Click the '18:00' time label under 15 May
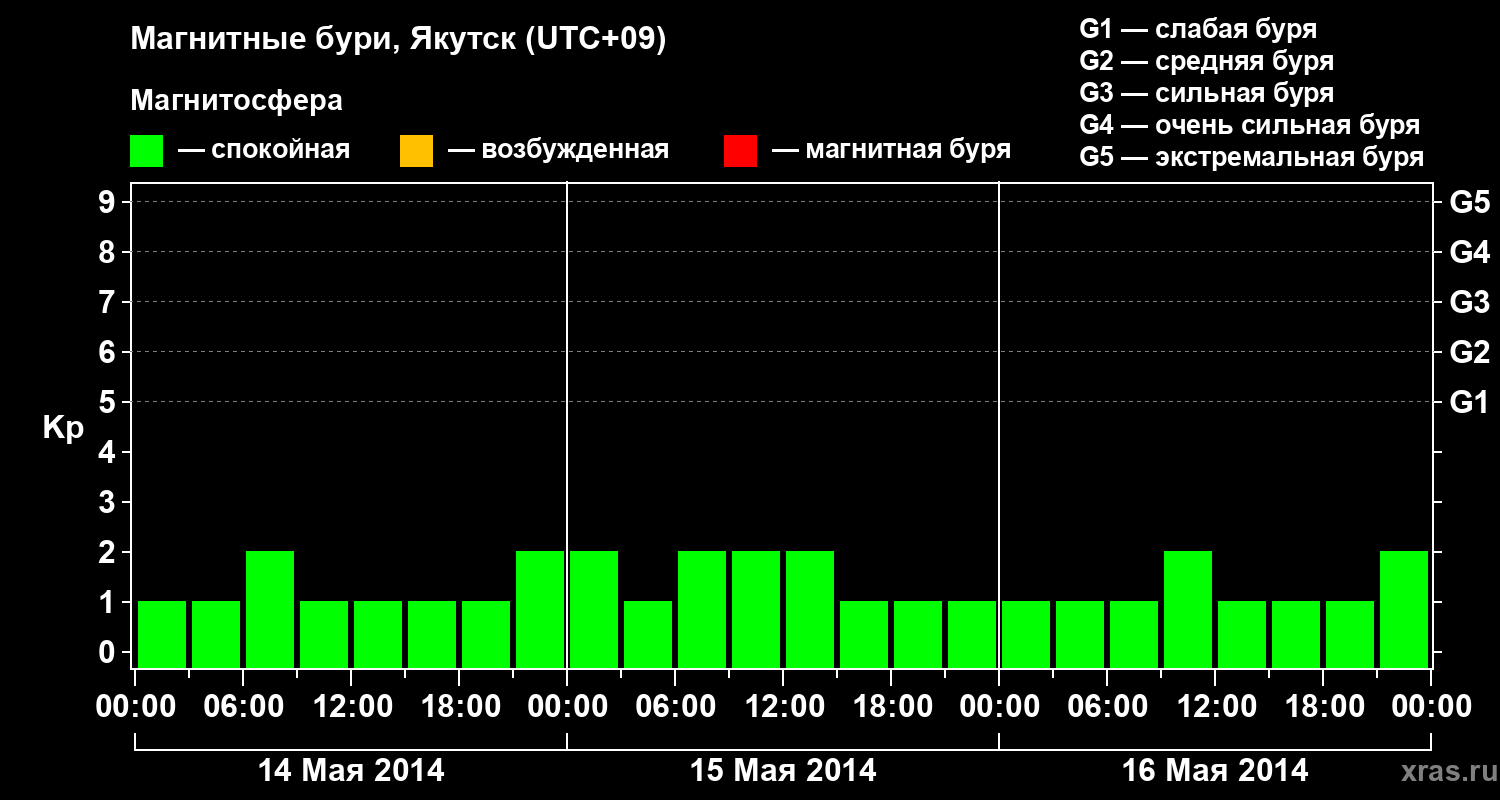Screen dimensions: 1500x800 tap(893, 707)
